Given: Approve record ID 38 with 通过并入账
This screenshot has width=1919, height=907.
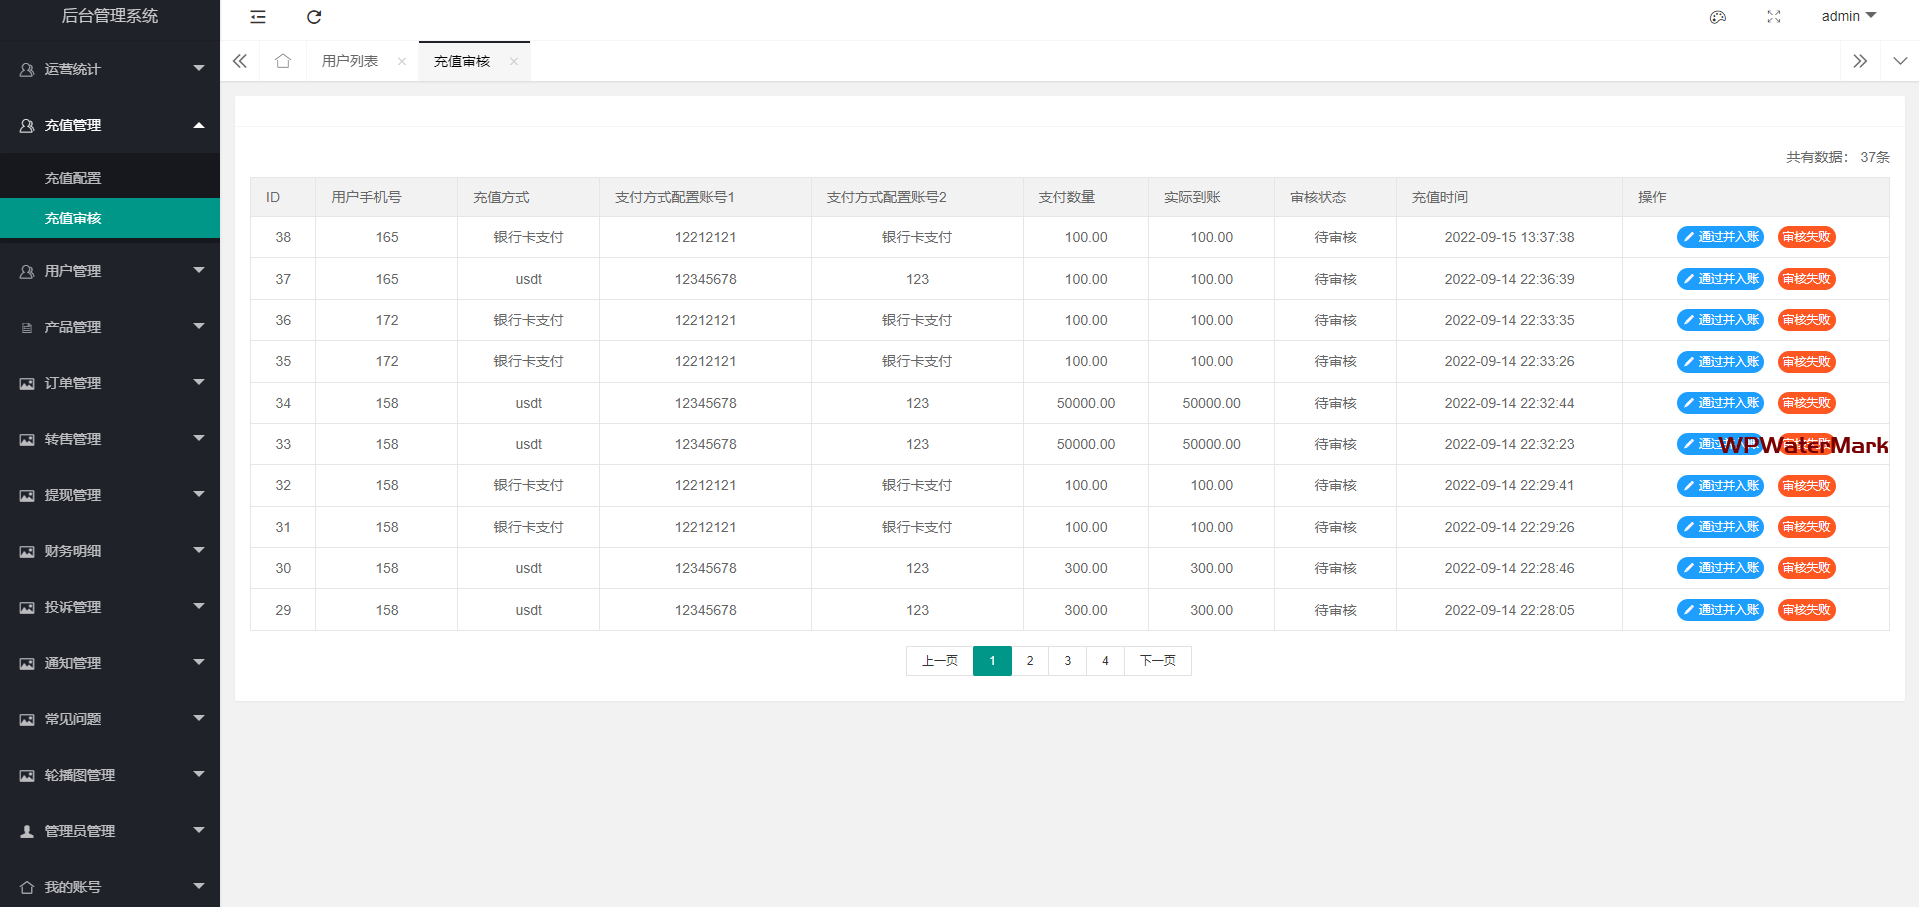Looking at the screenshot, I should tap(1720, 237).
